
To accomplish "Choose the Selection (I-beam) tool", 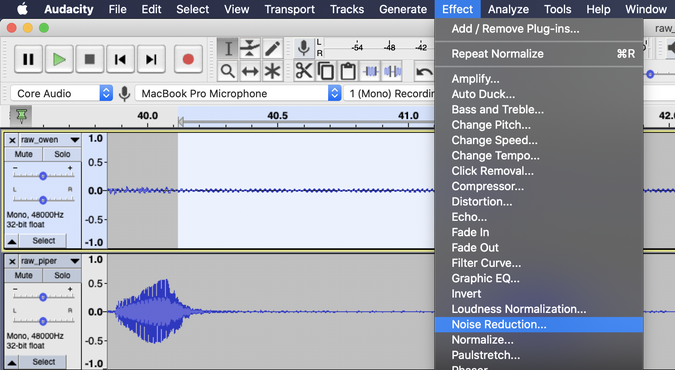I will point(228,48).
